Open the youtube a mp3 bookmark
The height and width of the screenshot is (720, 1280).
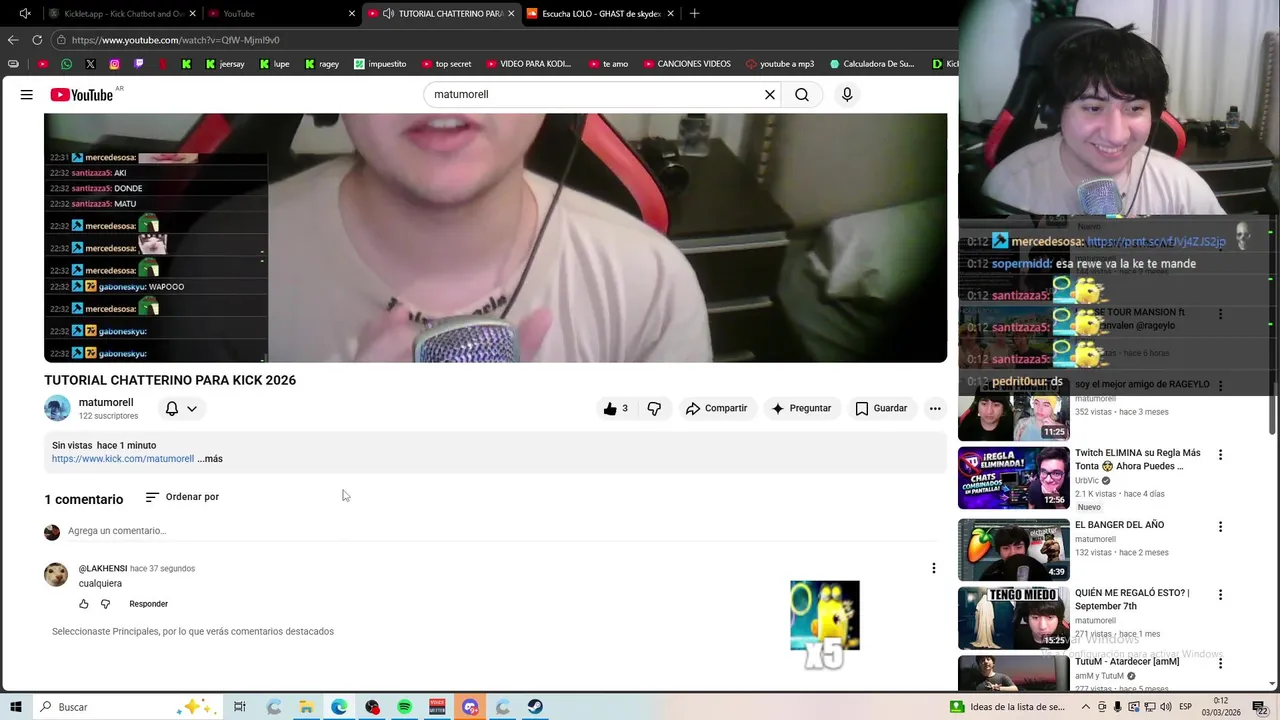[x=780, y=64]
